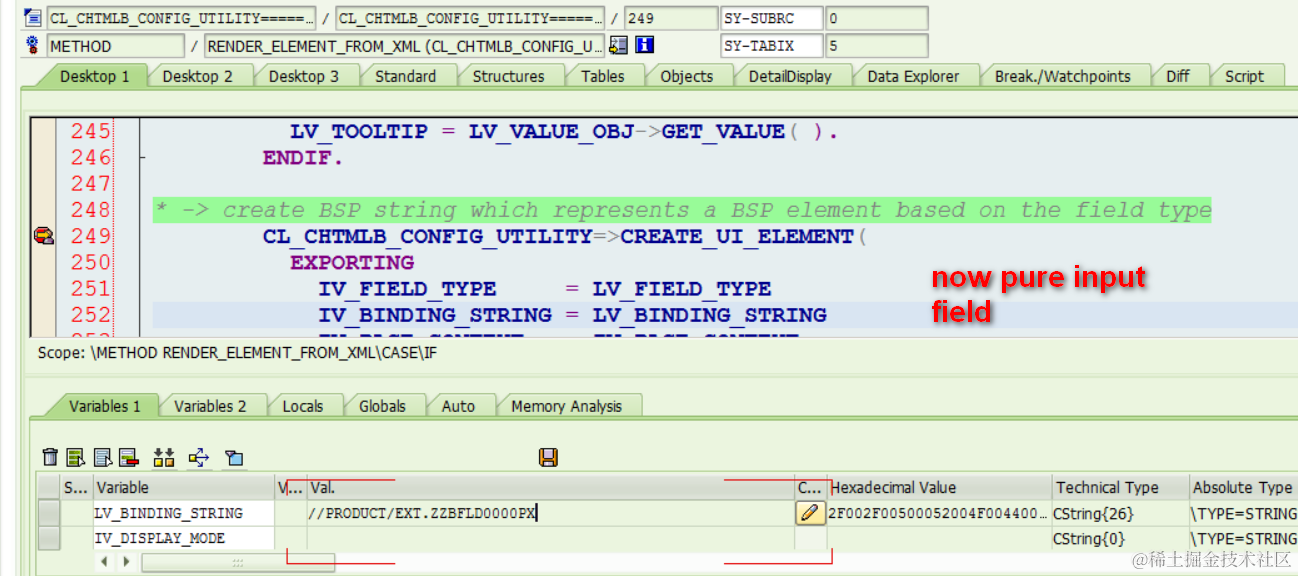1298x576 pixels.
Task: Switch to the Auto tab
Action: (458, 406)
